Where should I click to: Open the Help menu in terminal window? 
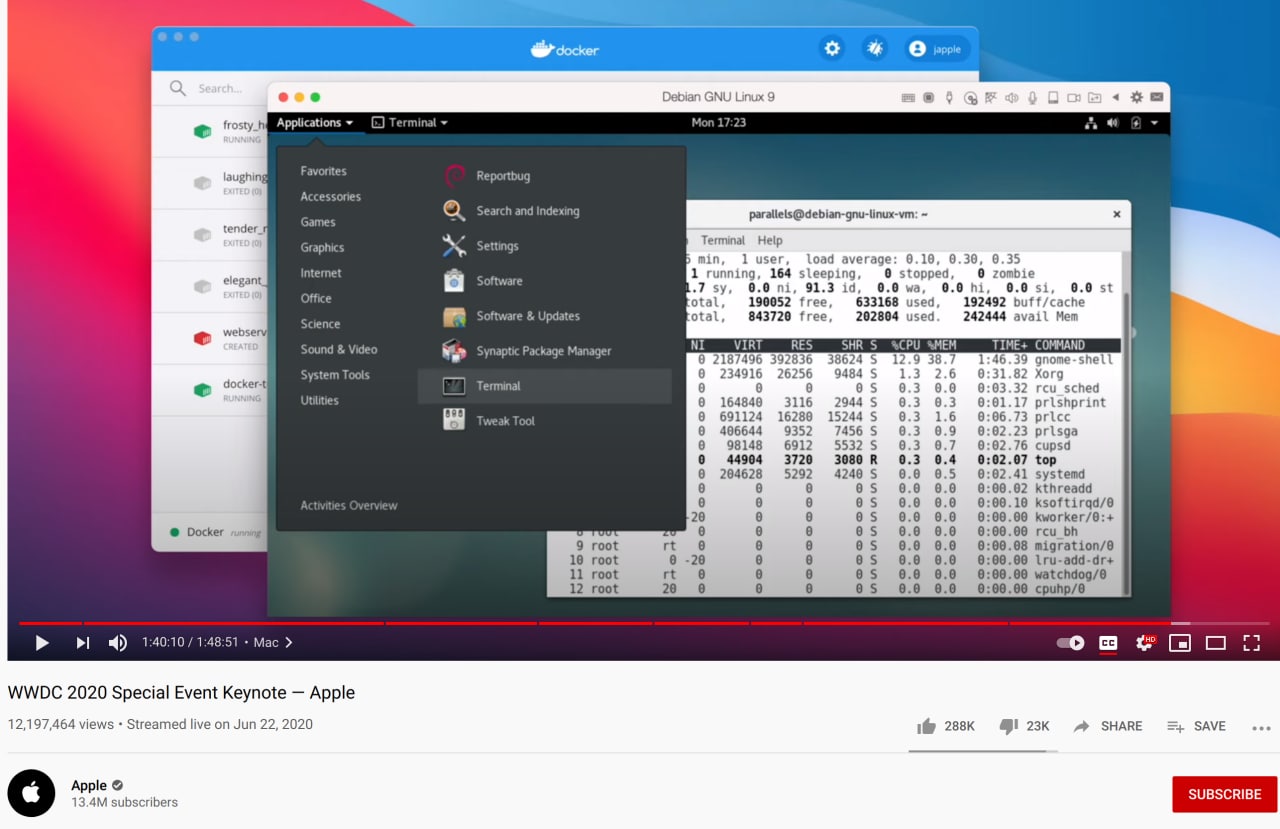770,240
